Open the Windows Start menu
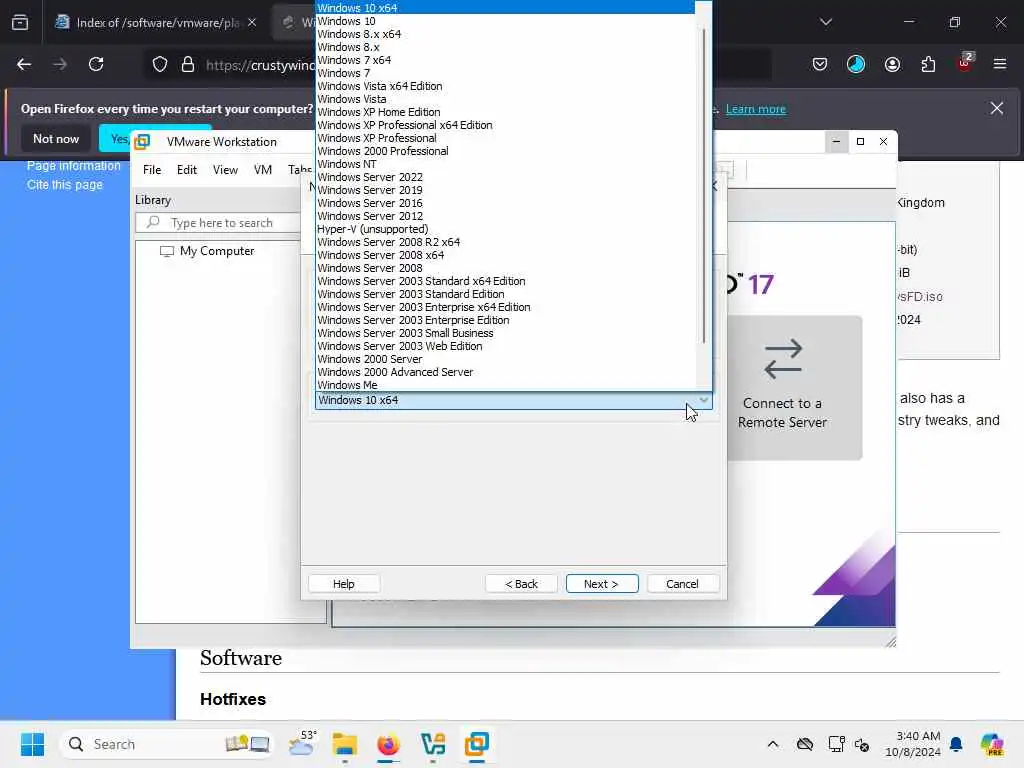Viewport: 1024px width, 768px height. point(32,744)
